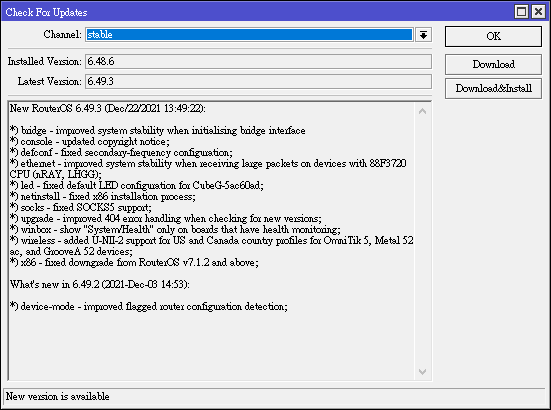551x410 pixels.
Task: Click the device-mode flagged router line
Action: [149, 306]
